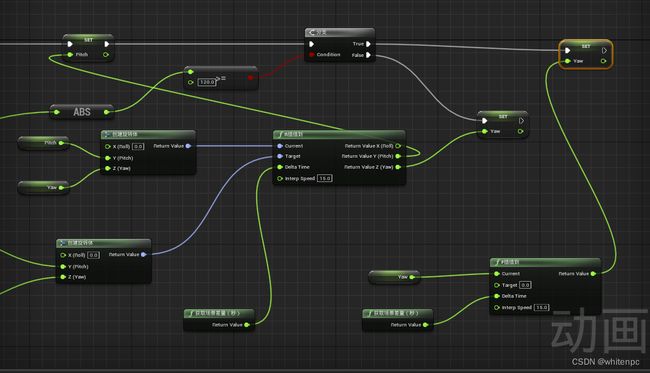Image resolution: width=650 pixels, height=373 pixels.
Task: Click the Current pin on the float interp node
Action: tap(497, 274)
